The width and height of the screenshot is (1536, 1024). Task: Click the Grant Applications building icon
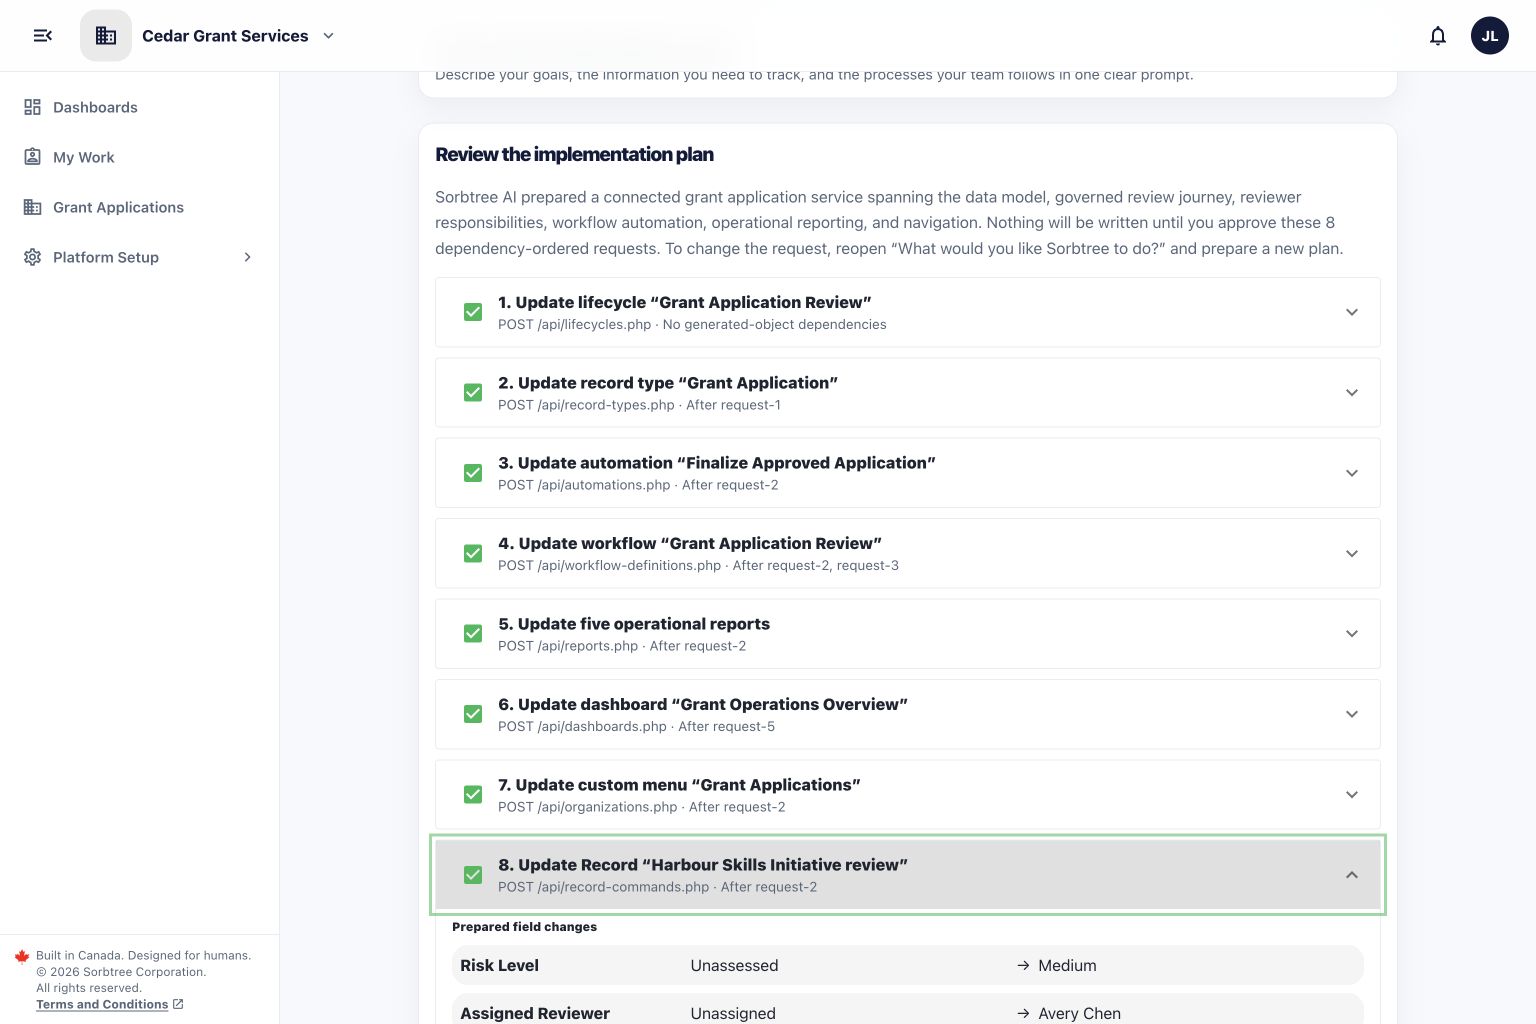coord(32,207)
